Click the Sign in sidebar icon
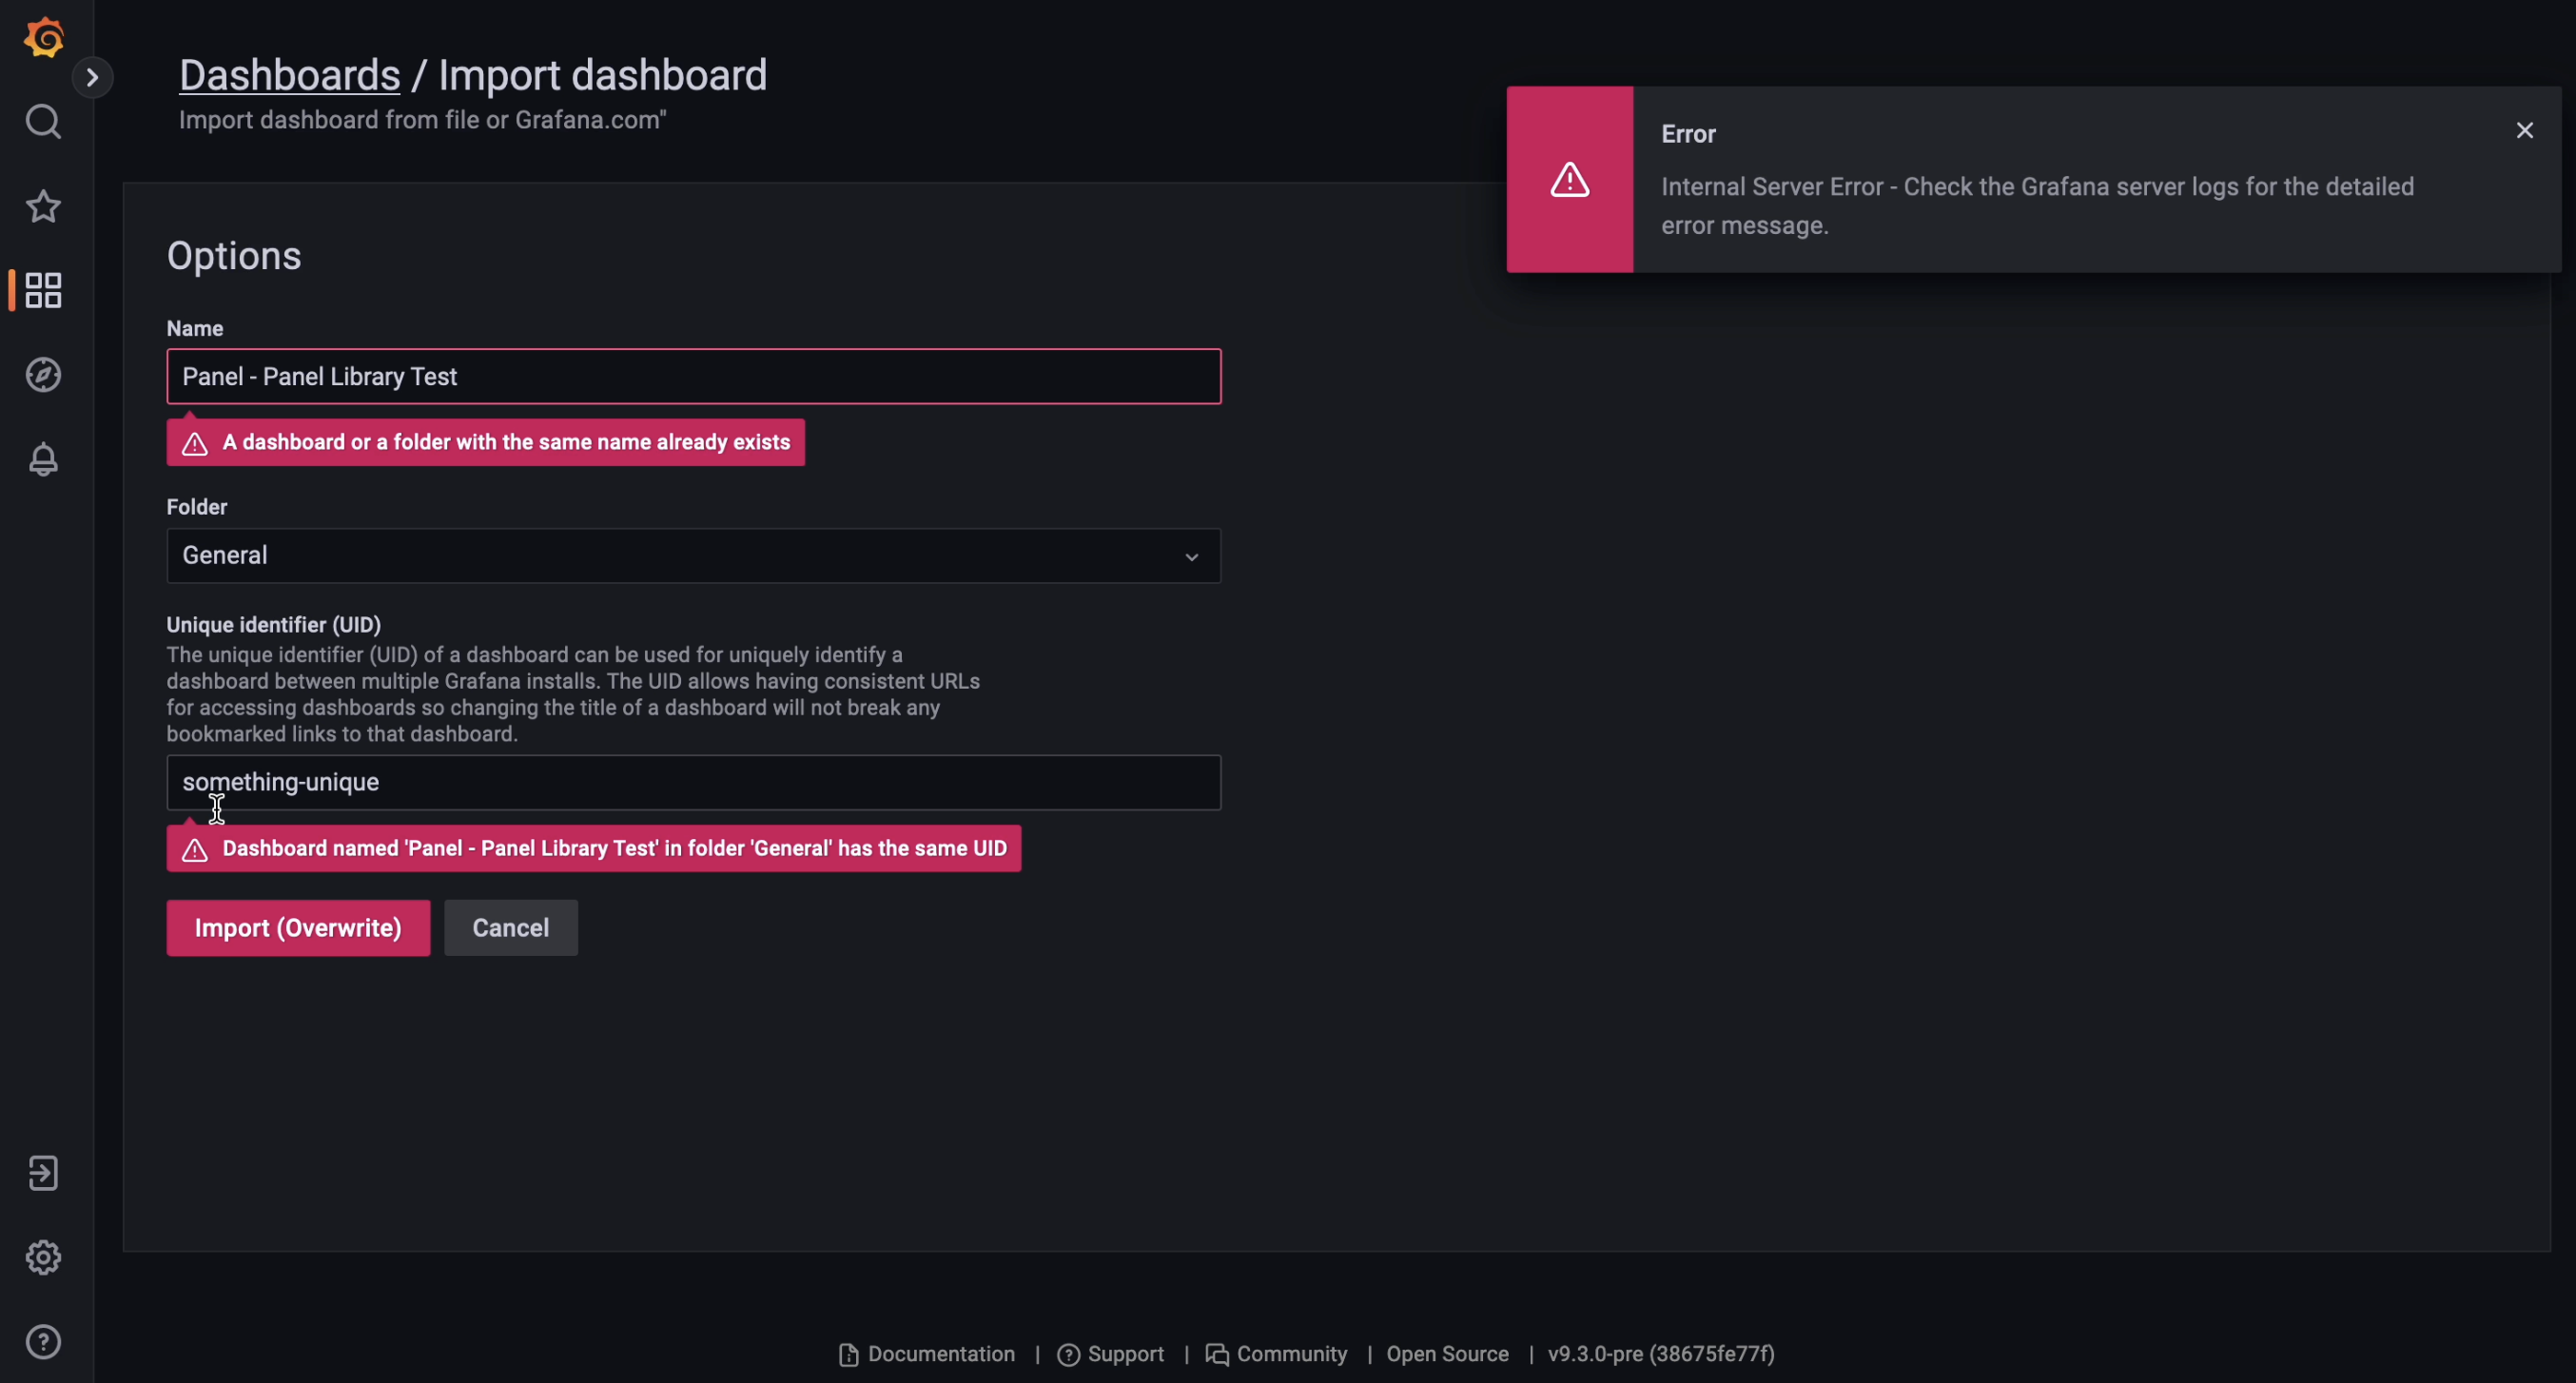Screen dimensions: 2576x1383 coord(44,1173)
